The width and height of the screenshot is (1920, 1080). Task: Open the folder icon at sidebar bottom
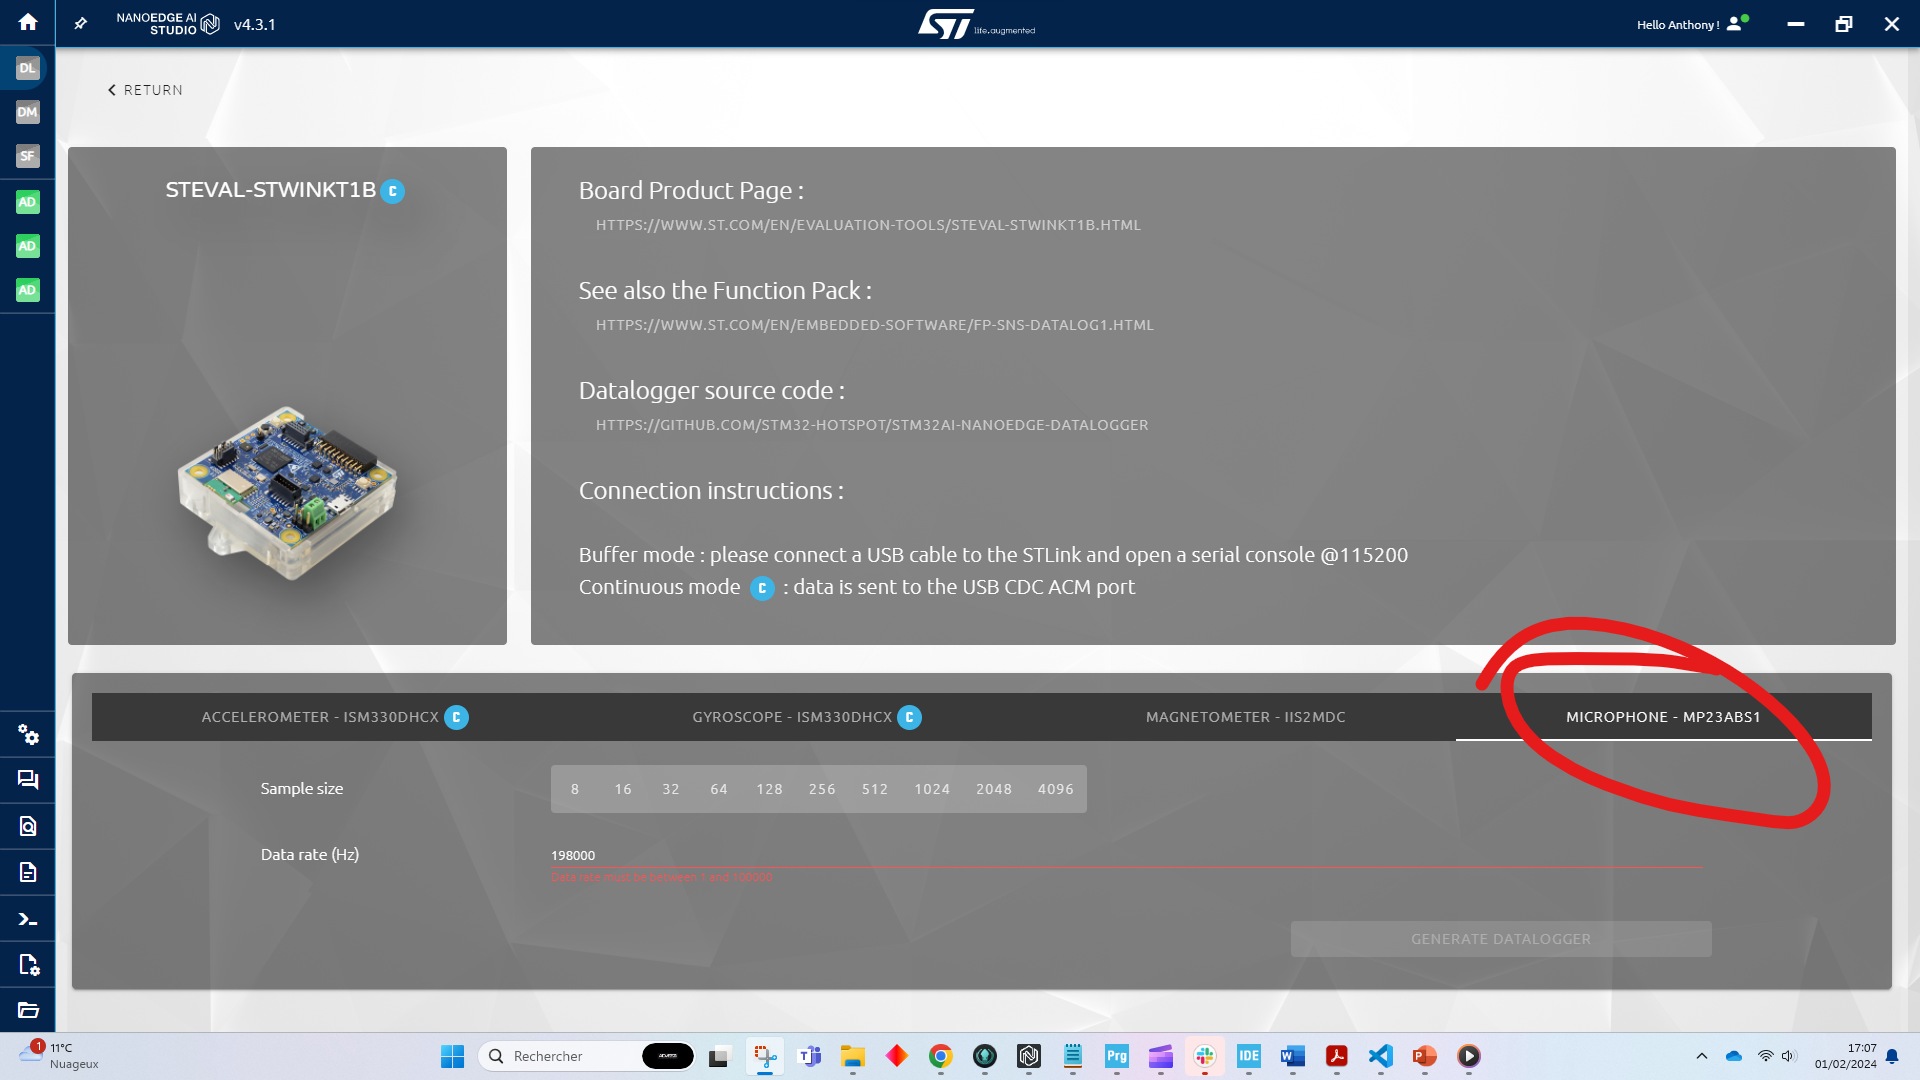(x=28, y=1010)
